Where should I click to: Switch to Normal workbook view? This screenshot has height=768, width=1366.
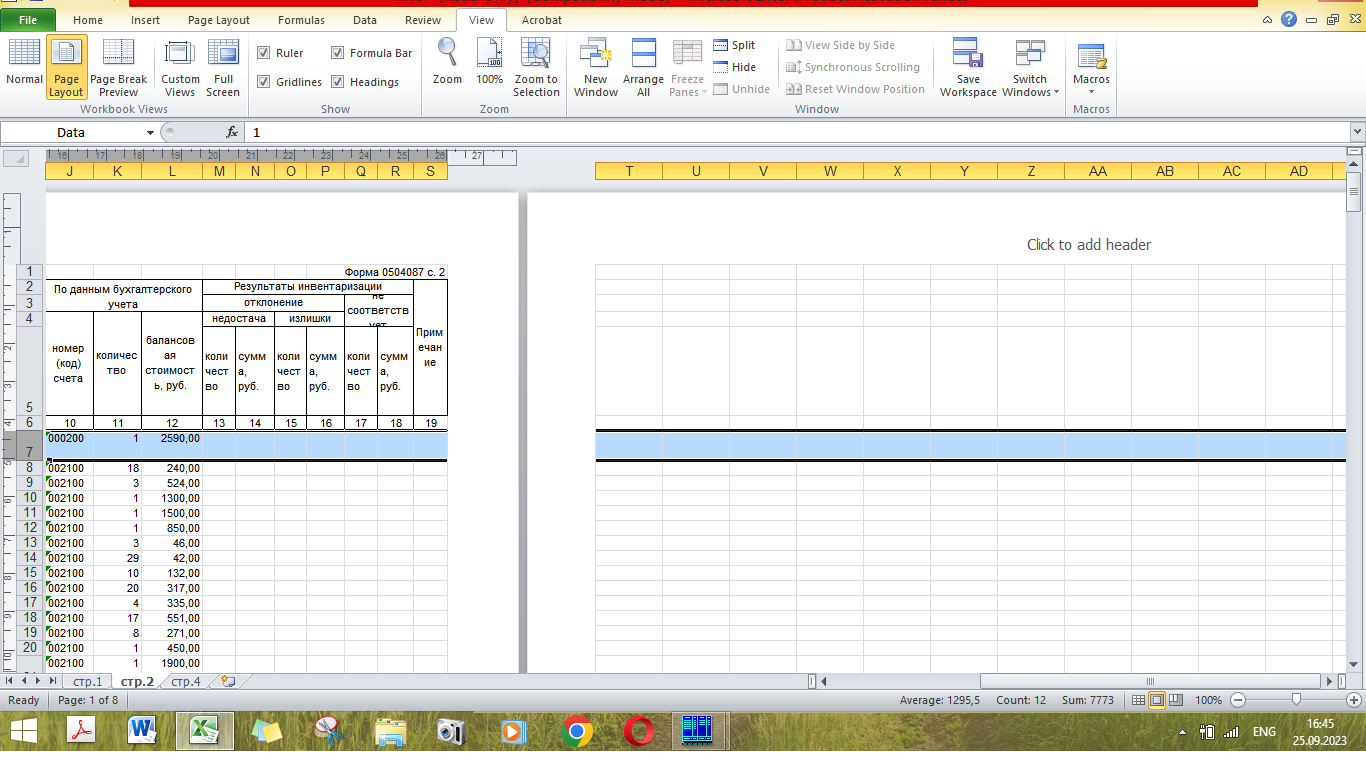click(x=24, y=66)
